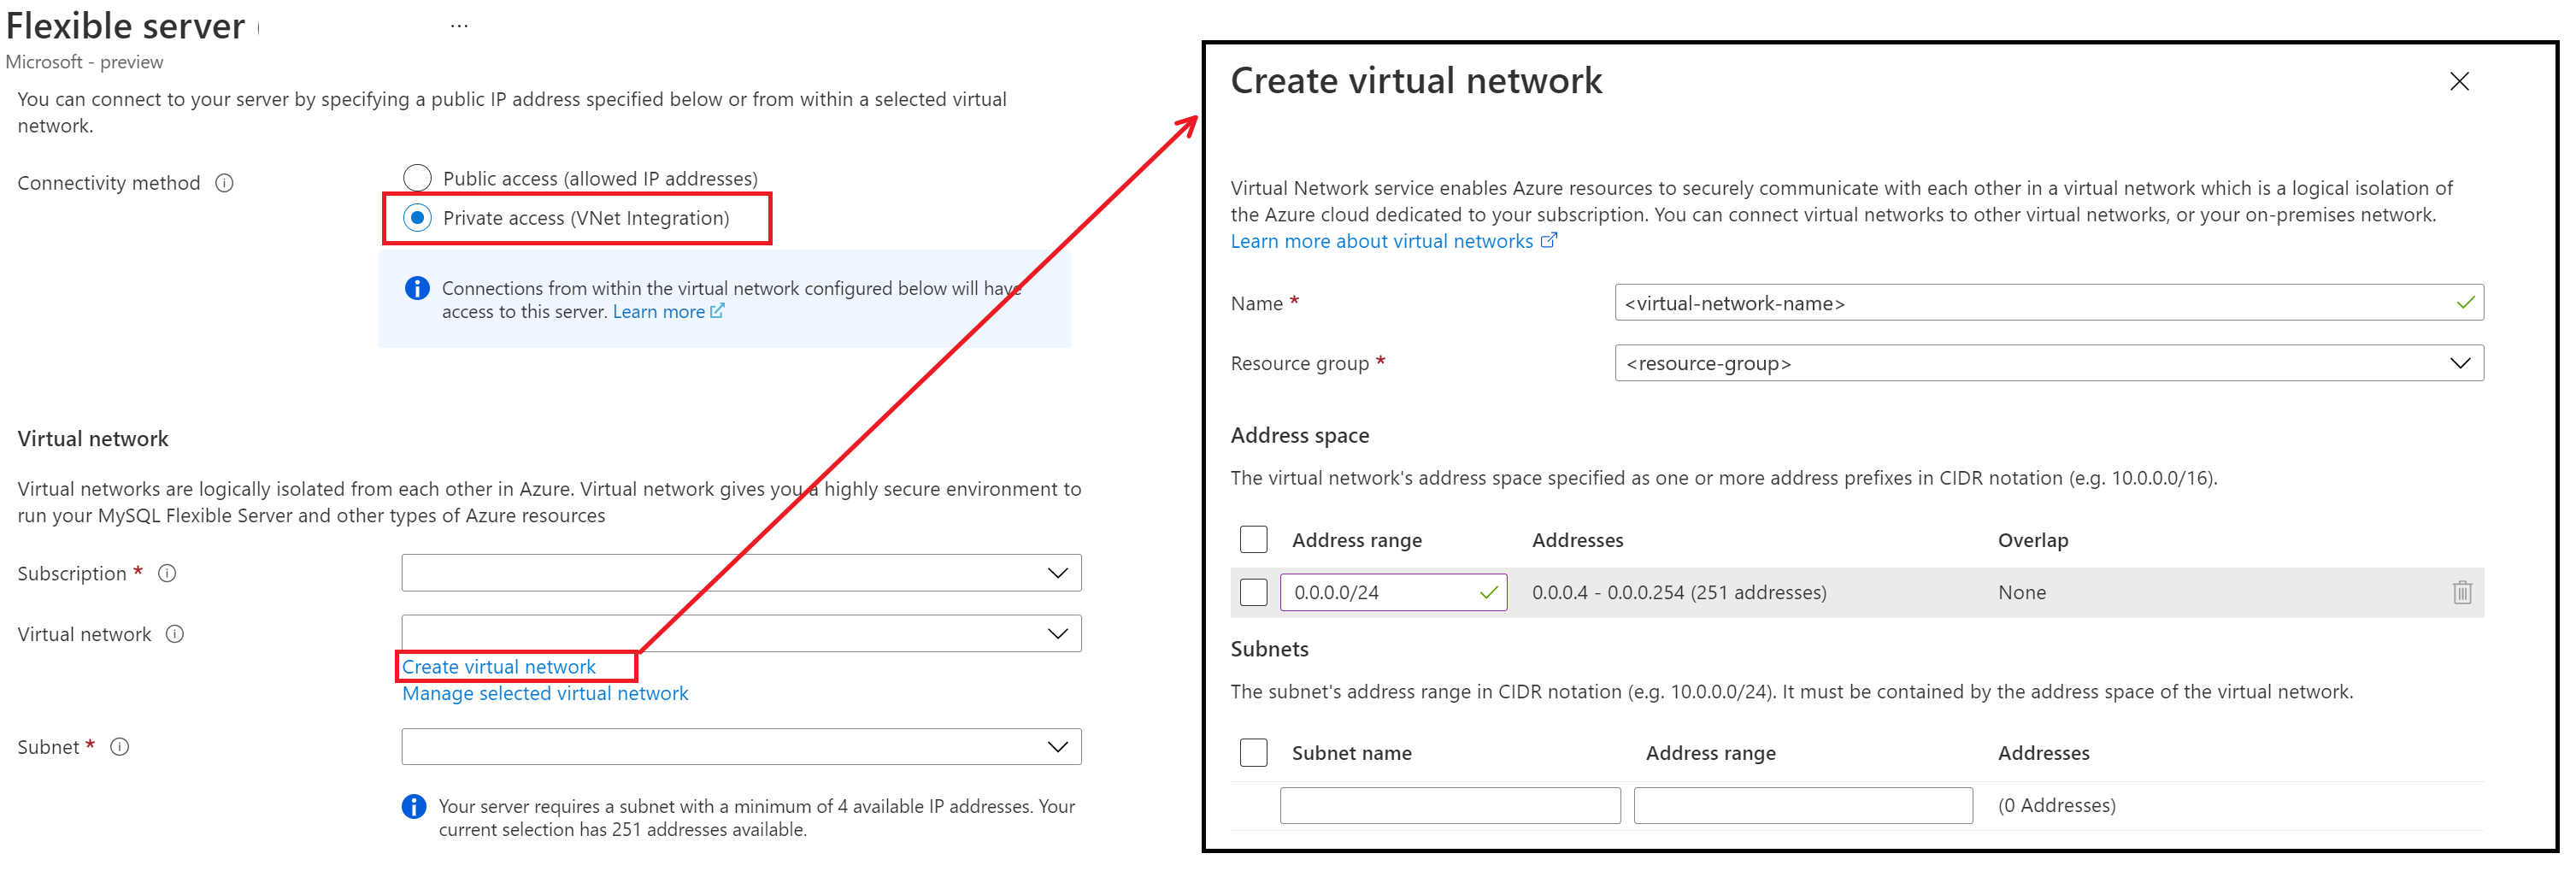The height and width of the screenshot is (877, 2576).
Task: Open the Subscription dropdown
Action: coord(741,574)
